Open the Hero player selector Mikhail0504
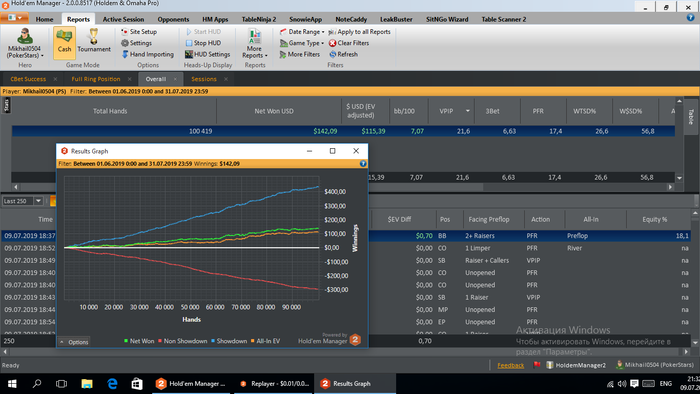Viewport: 700px width, 394px height. 25,43
